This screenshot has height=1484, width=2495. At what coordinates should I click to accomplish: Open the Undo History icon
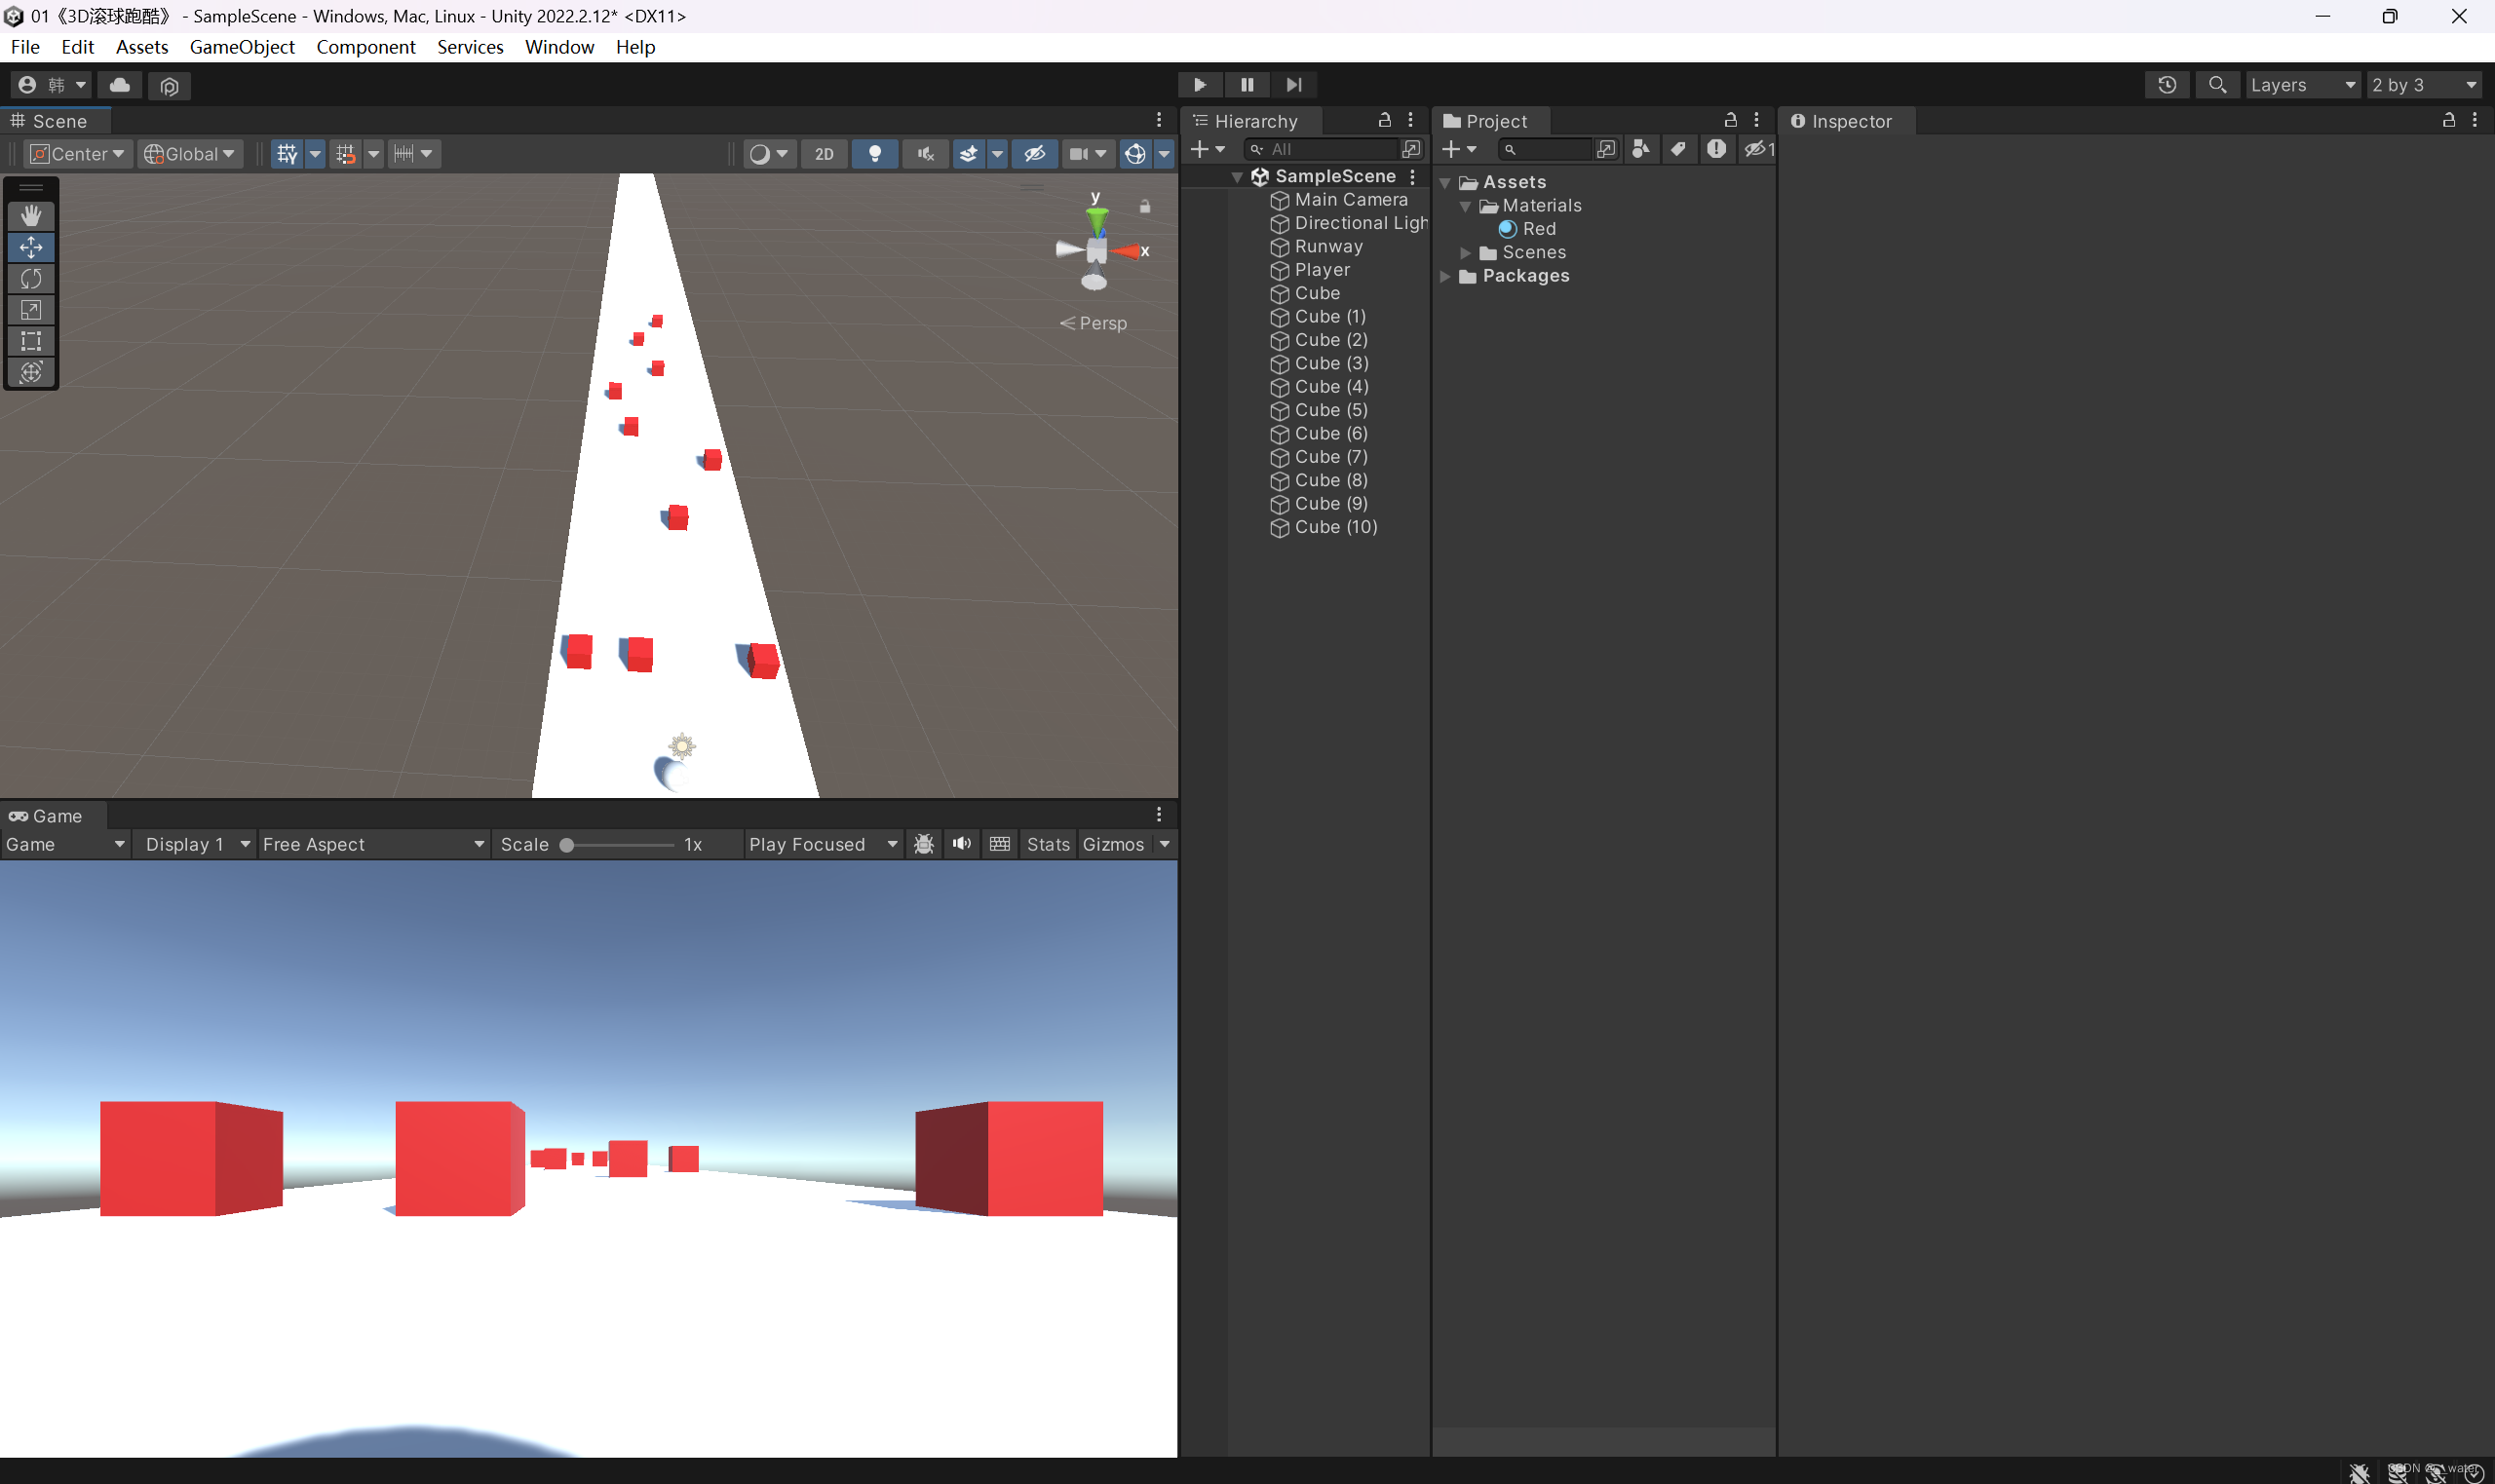(2166, 85)
